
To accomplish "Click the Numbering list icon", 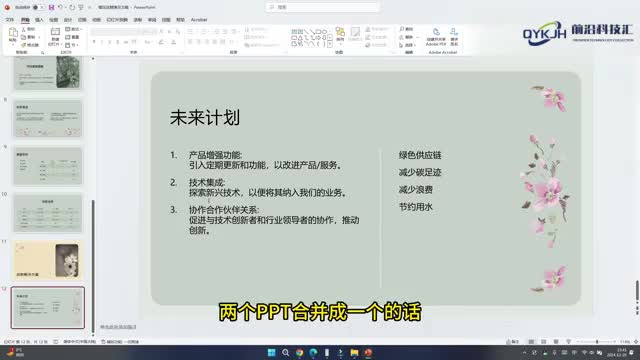I will (204, 32).
